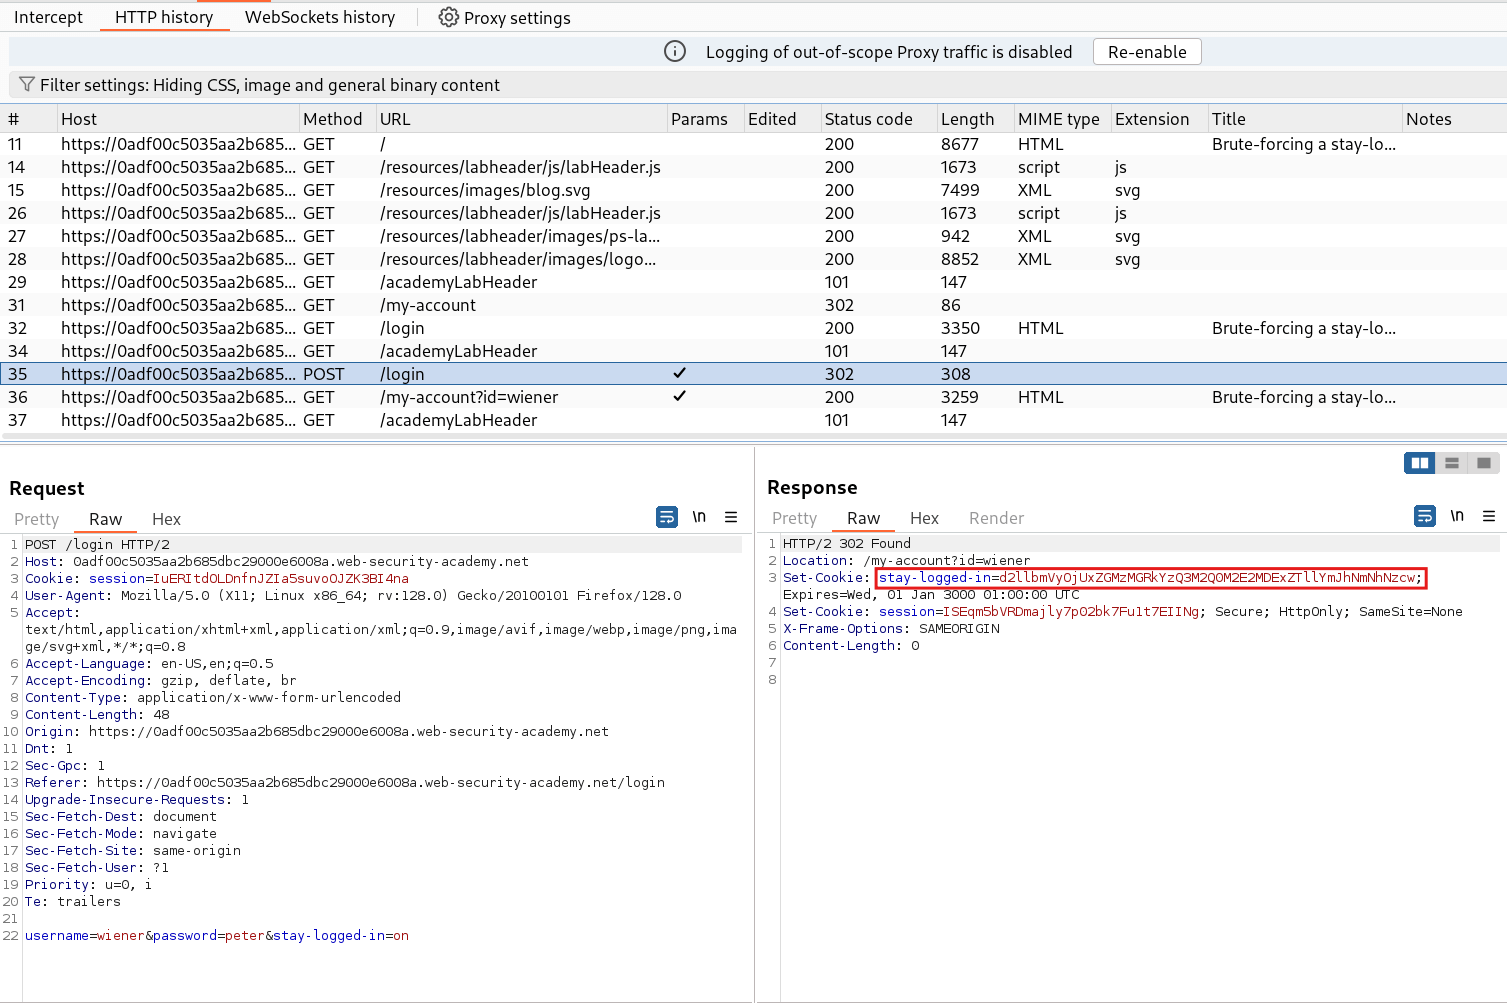This screenshot has height=1003, width=1507.
Task: Click the Edited checkmark on row 35
Action: (x=679, y=373)
